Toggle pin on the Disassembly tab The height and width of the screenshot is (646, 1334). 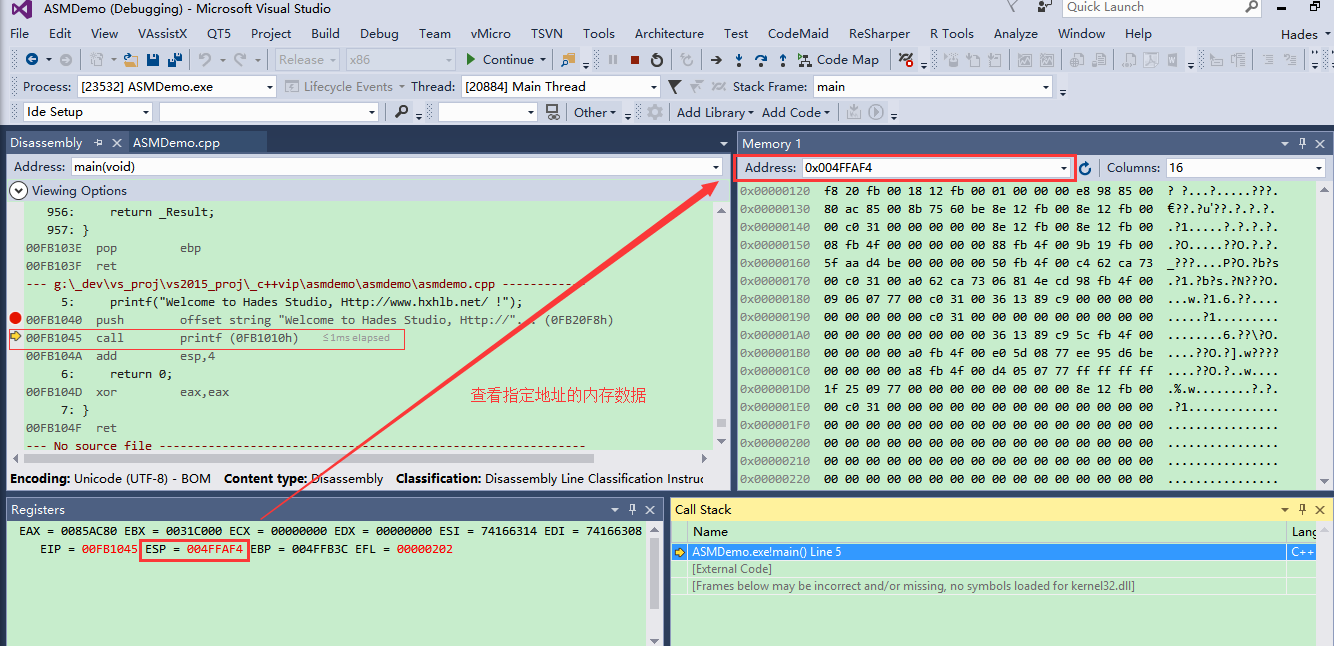[99, 143]
